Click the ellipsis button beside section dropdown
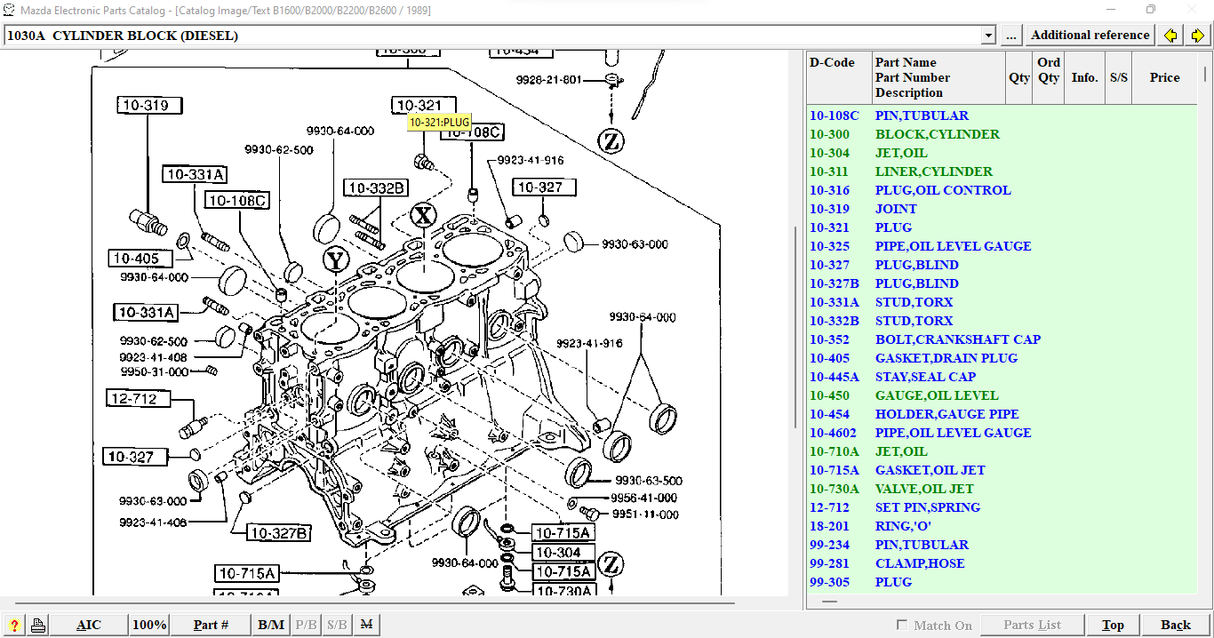 (1011, 35)
